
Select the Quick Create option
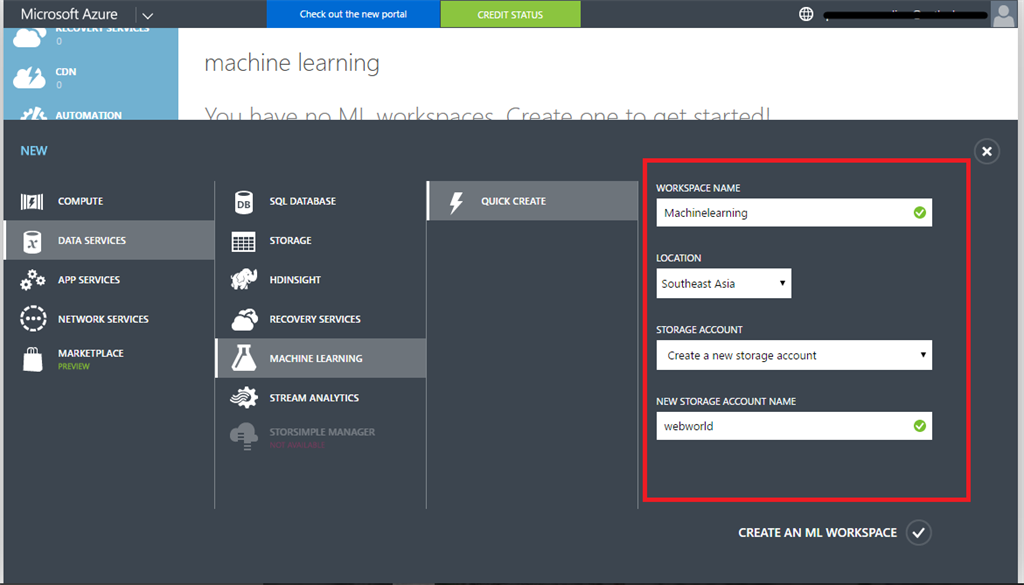click(532, 201)
